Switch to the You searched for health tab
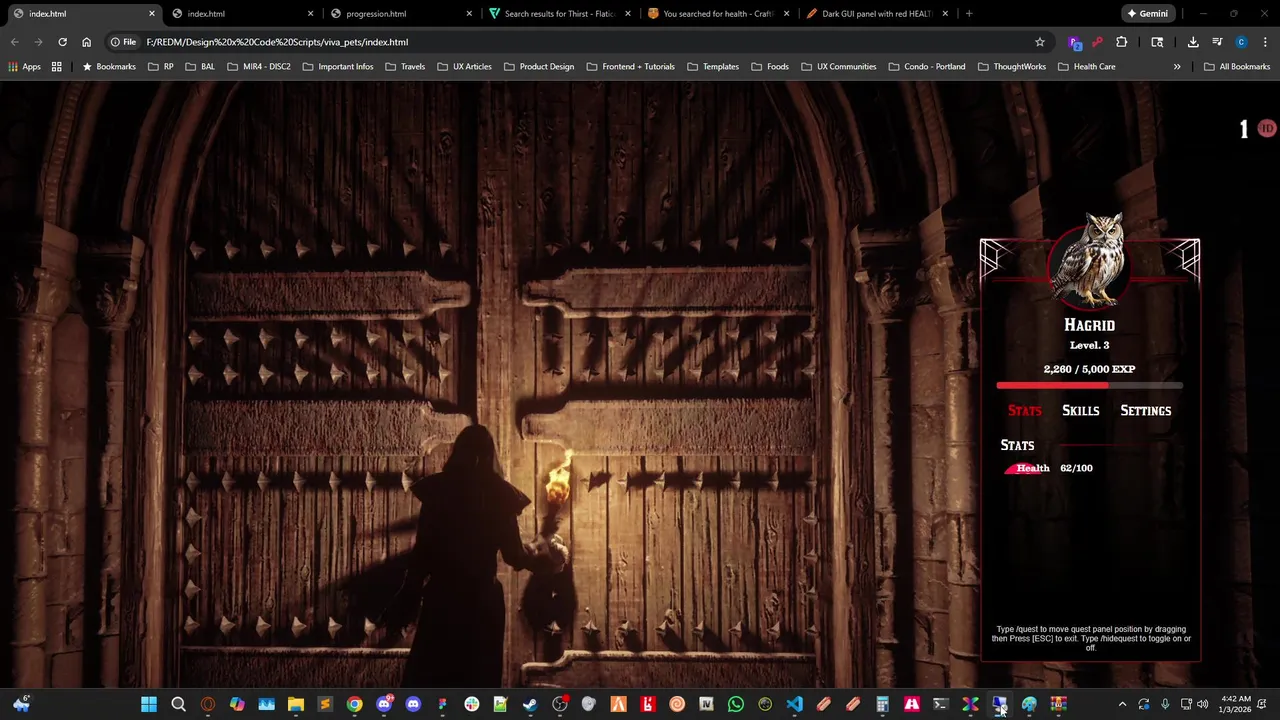1280x720 pixels. [718, 14]
